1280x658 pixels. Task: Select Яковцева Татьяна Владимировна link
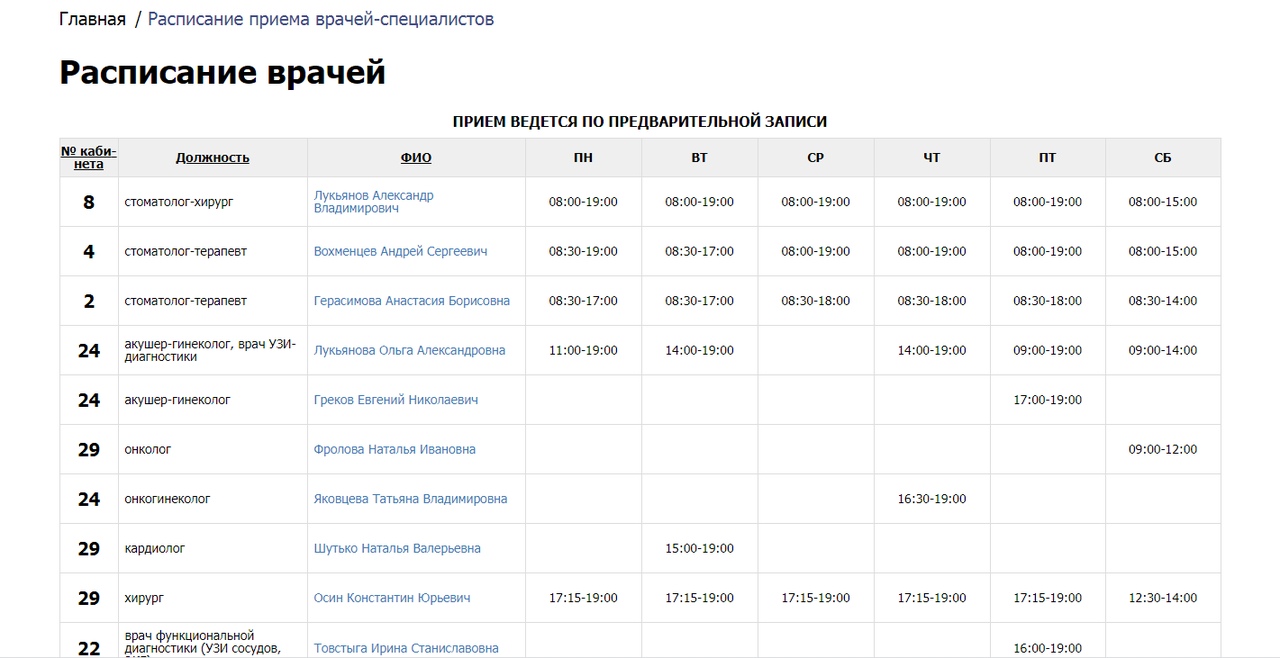(x=411, y=499)
